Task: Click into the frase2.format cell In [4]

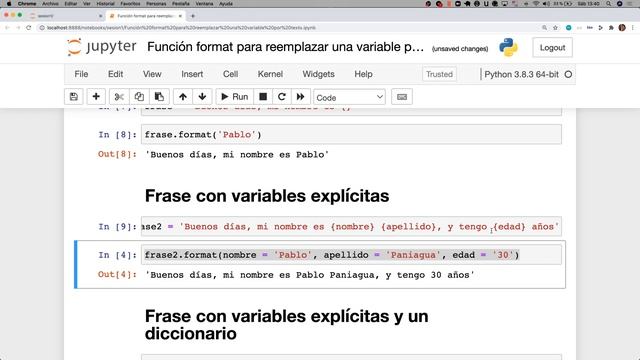Action: (x=351, y=255)
